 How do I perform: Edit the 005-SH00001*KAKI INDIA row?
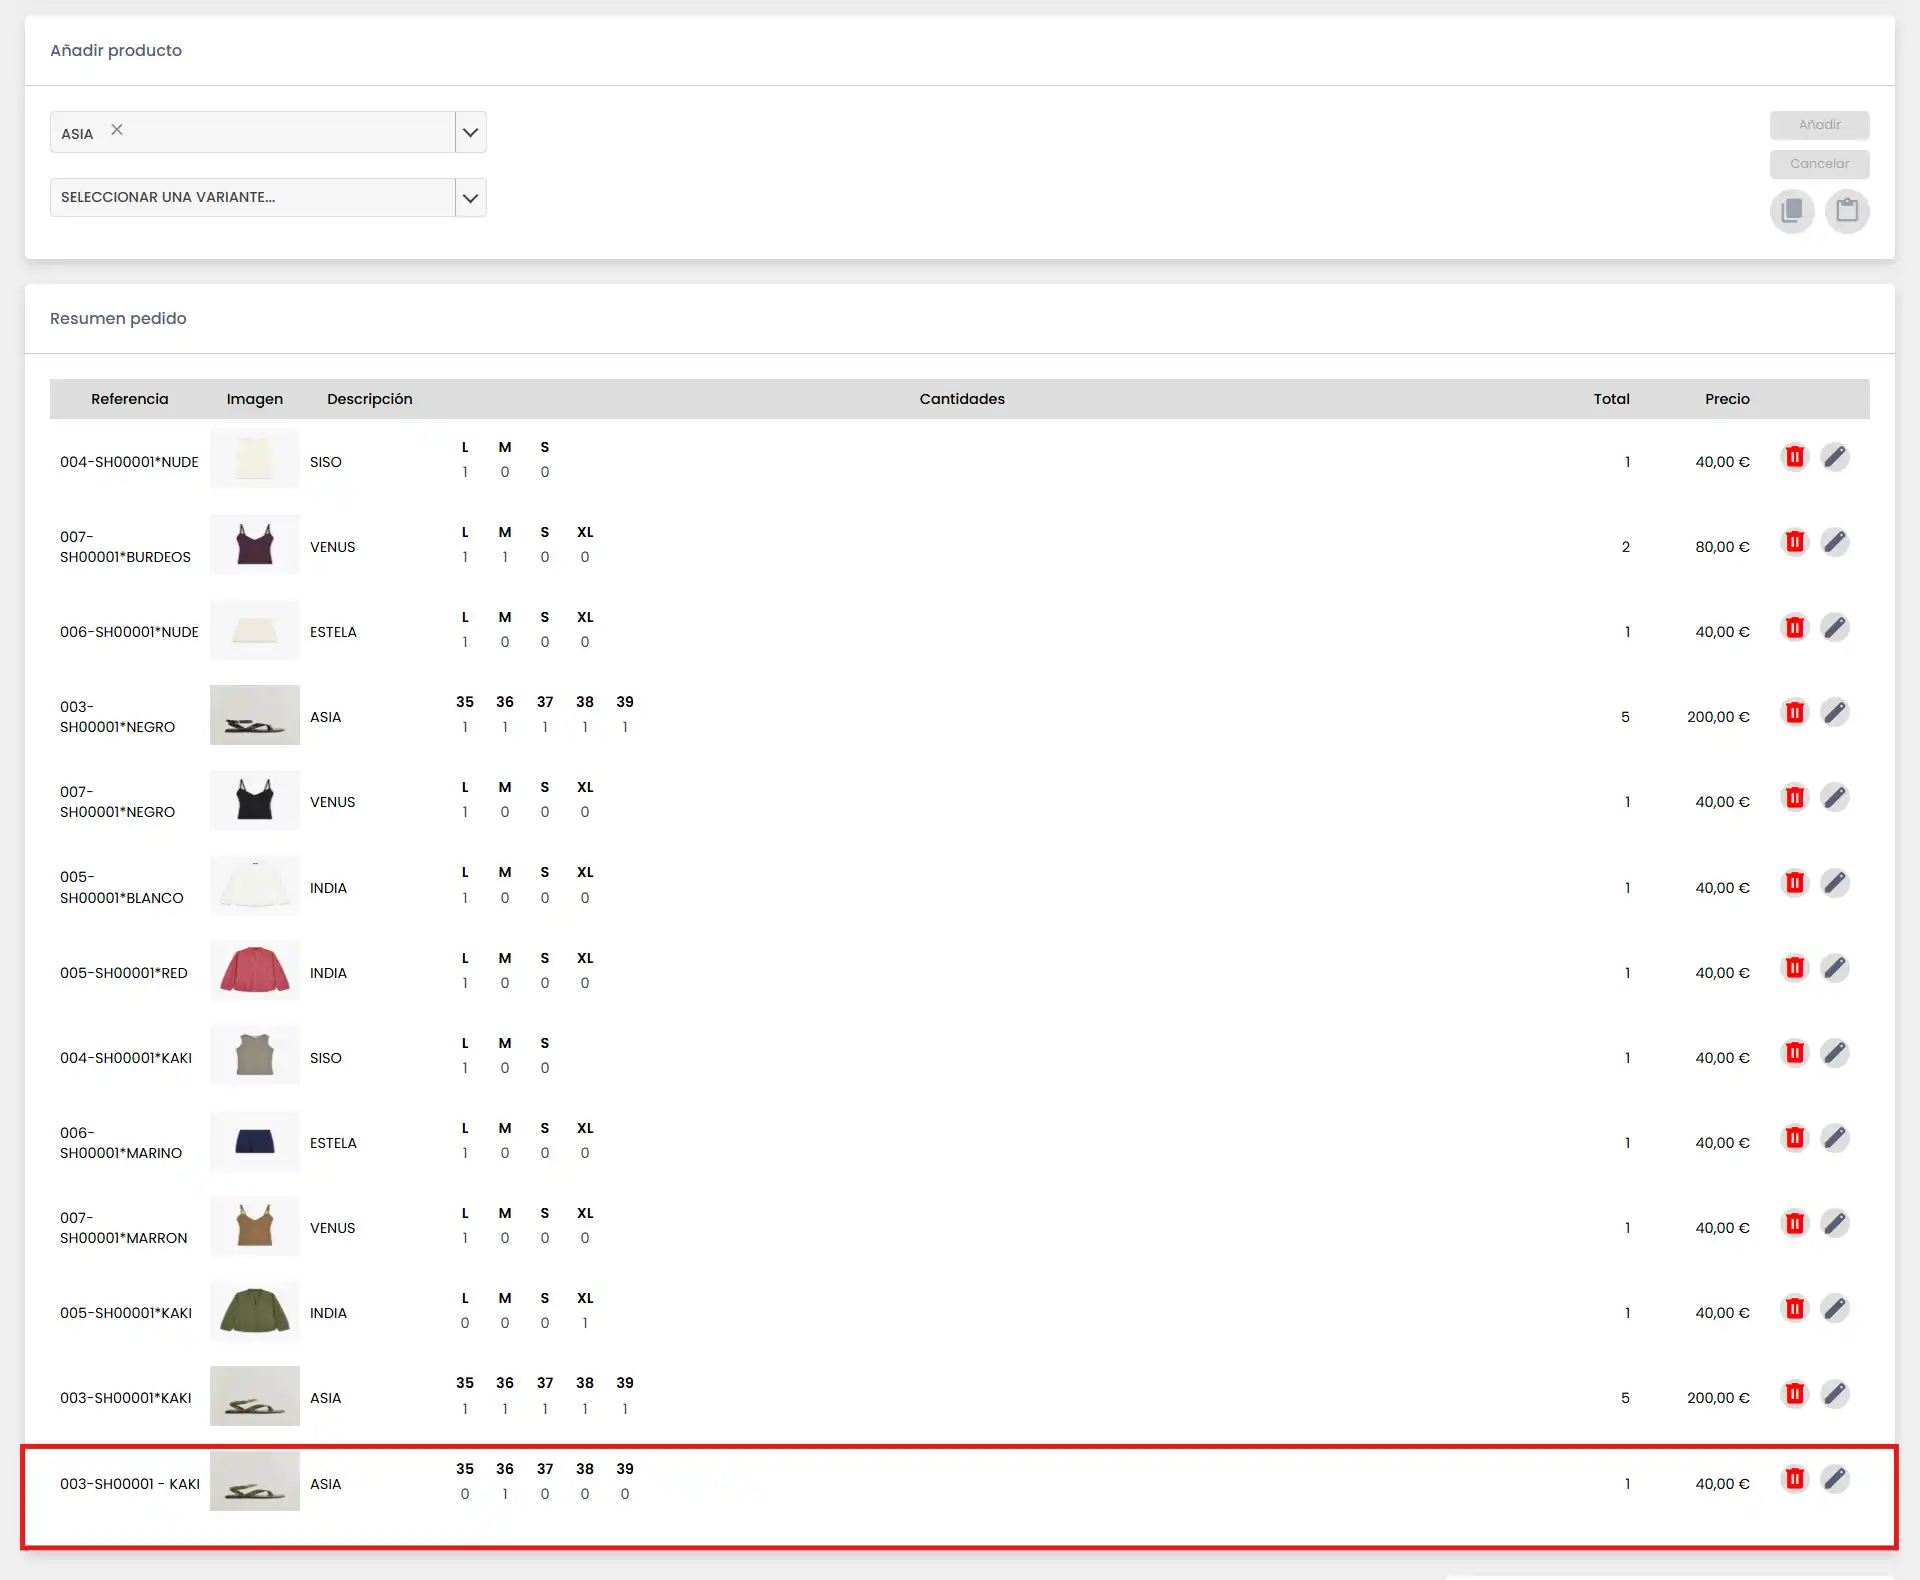tap(1835, 1308)
